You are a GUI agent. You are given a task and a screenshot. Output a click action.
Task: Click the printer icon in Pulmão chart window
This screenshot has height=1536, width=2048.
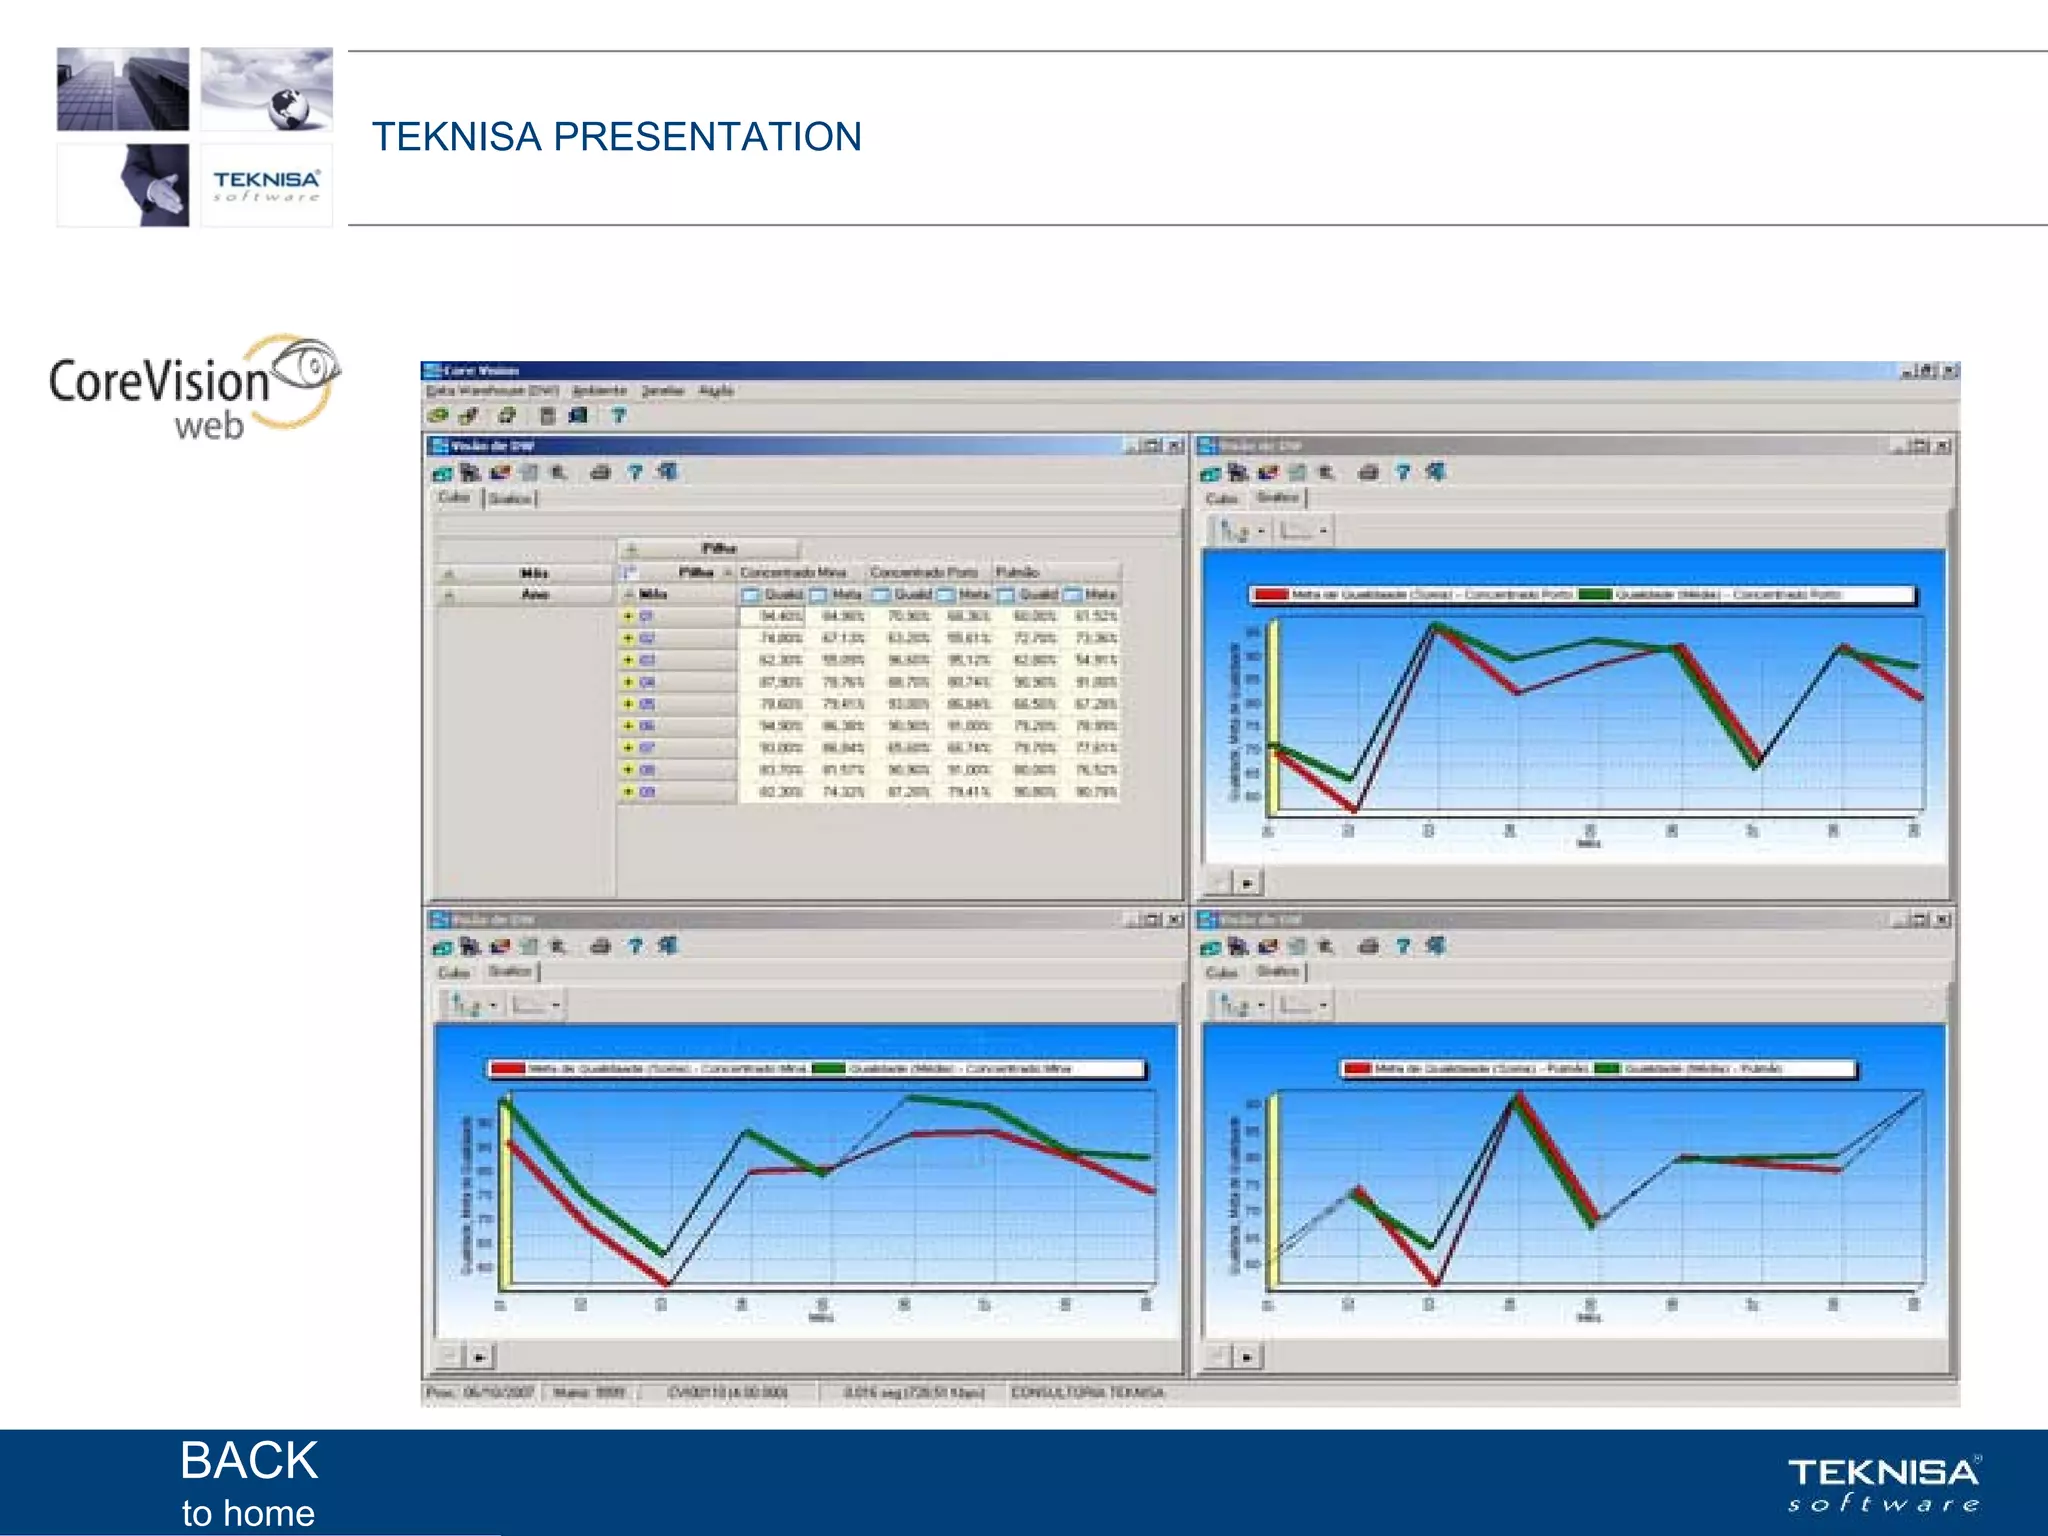click(1369, 946)
